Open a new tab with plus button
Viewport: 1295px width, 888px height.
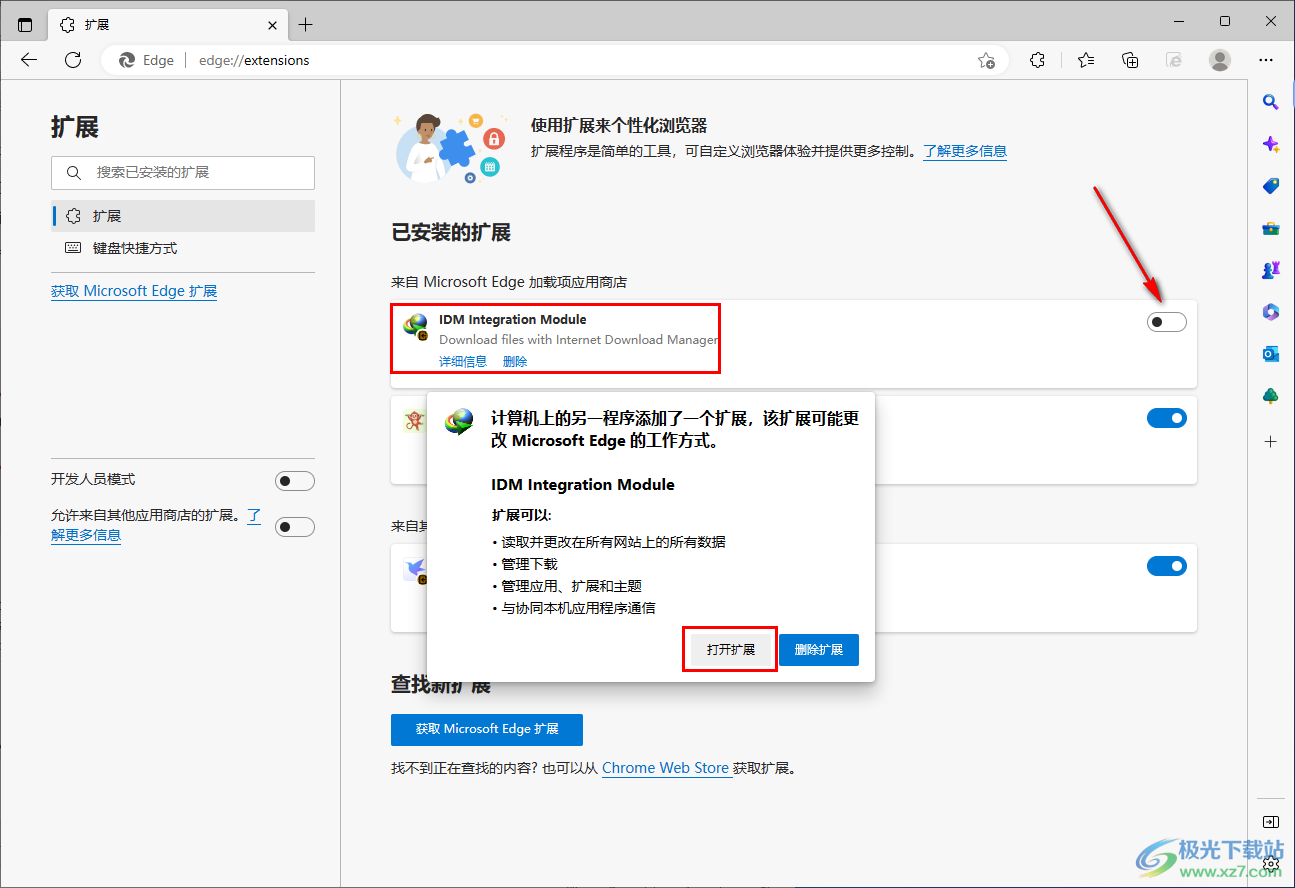306,24
